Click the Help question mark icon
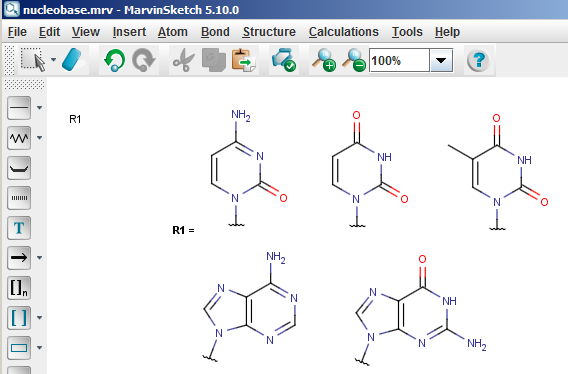This screenshot has height=374, width=568. tap(479, 60)
